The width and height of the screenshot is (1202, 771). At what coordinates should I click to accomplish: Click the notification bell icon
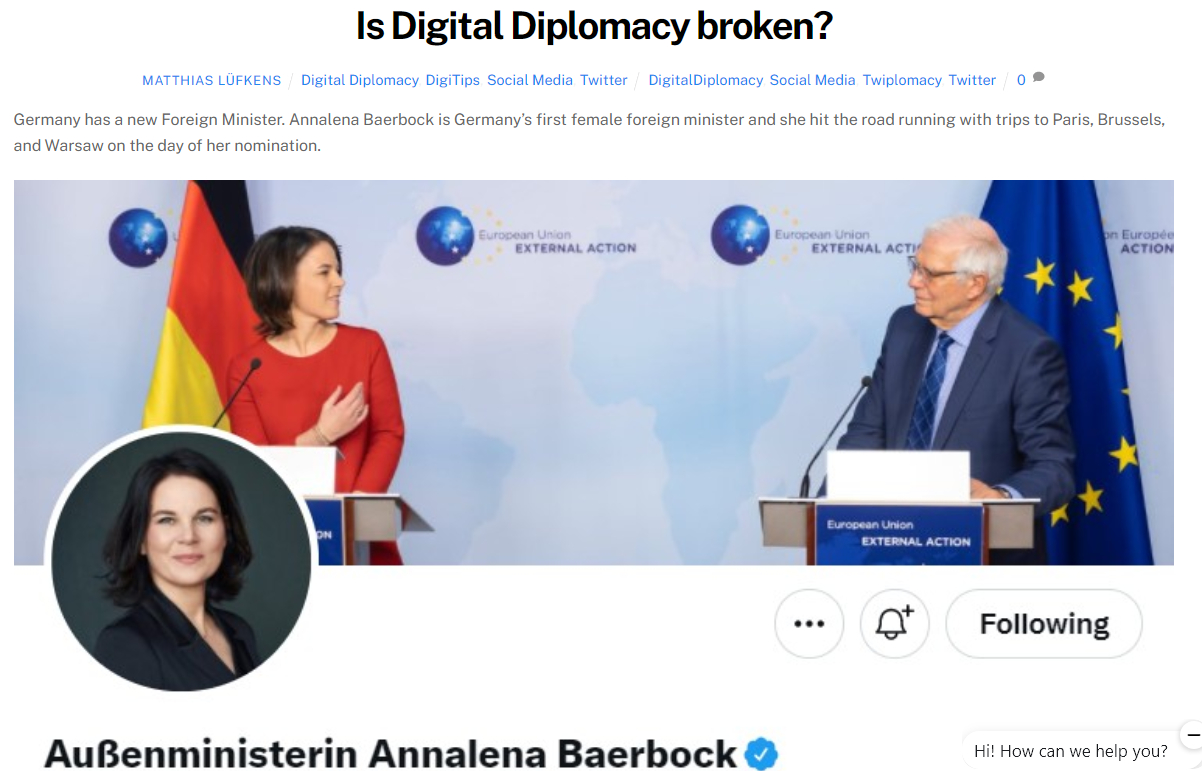895,624
